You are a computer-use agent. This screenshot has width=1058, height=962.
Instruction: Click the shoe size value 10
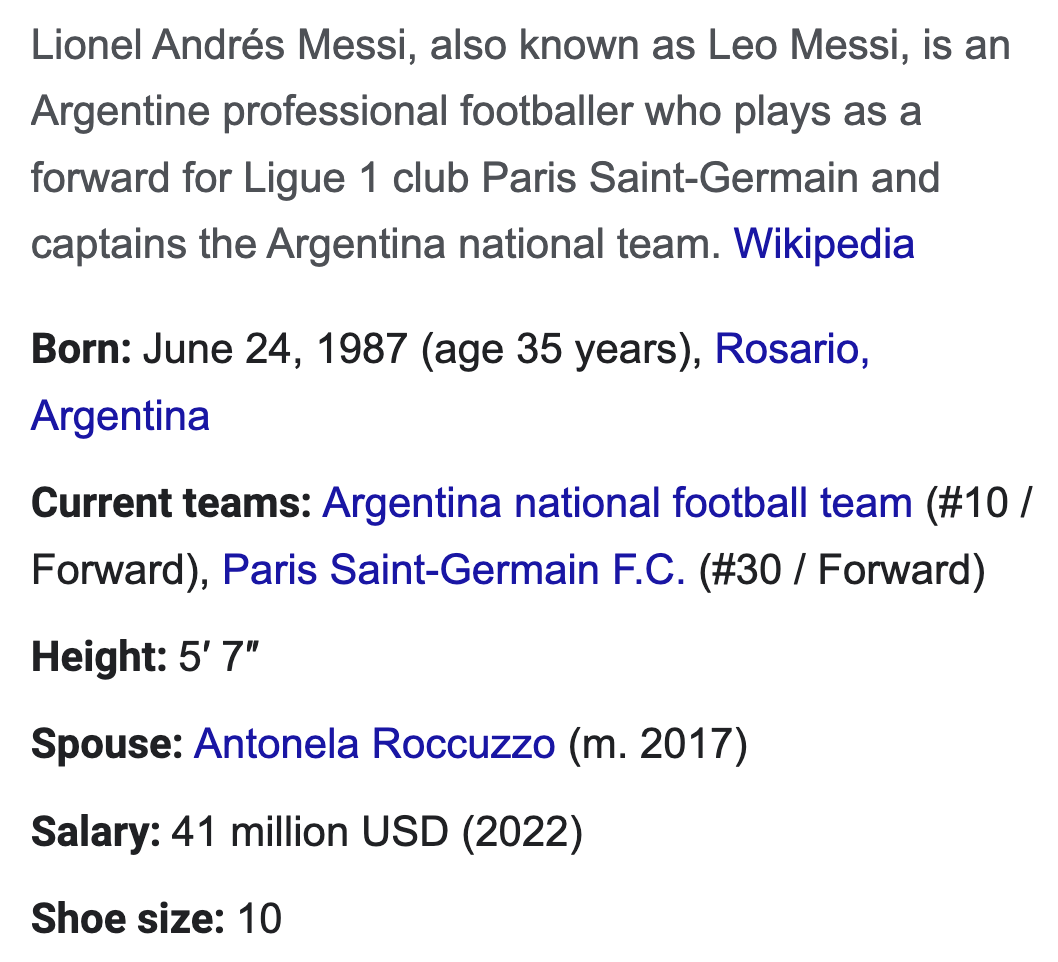pyautogui.click(x=260, y=919)
